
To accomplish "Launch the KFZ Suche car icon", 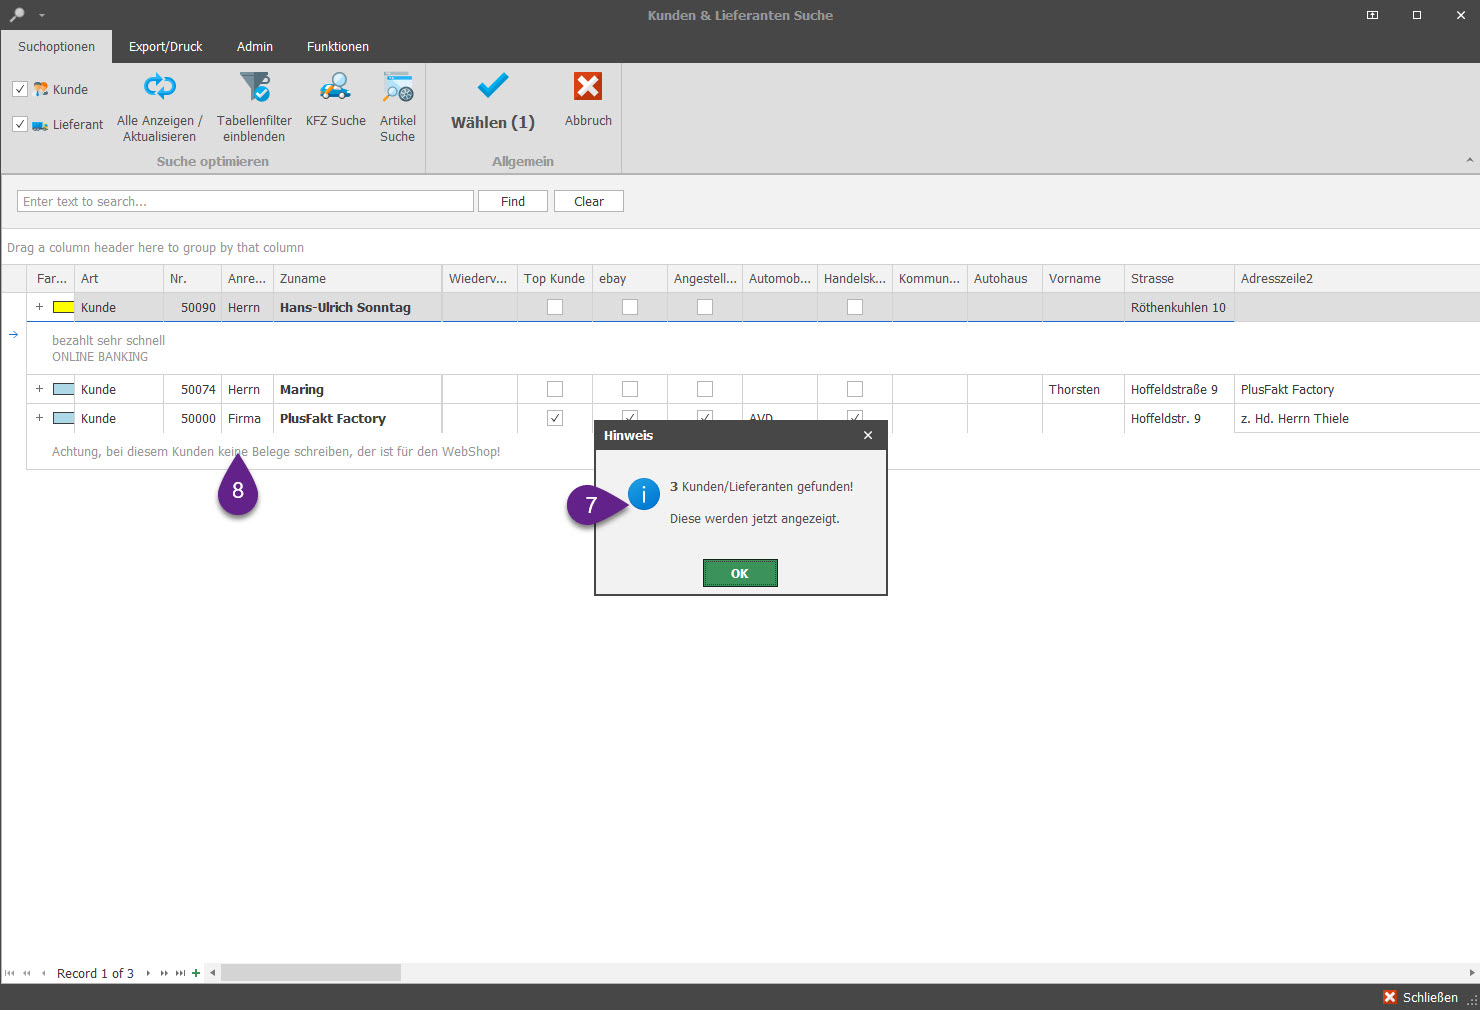I will pyautogui.click(x=335, y=87).
